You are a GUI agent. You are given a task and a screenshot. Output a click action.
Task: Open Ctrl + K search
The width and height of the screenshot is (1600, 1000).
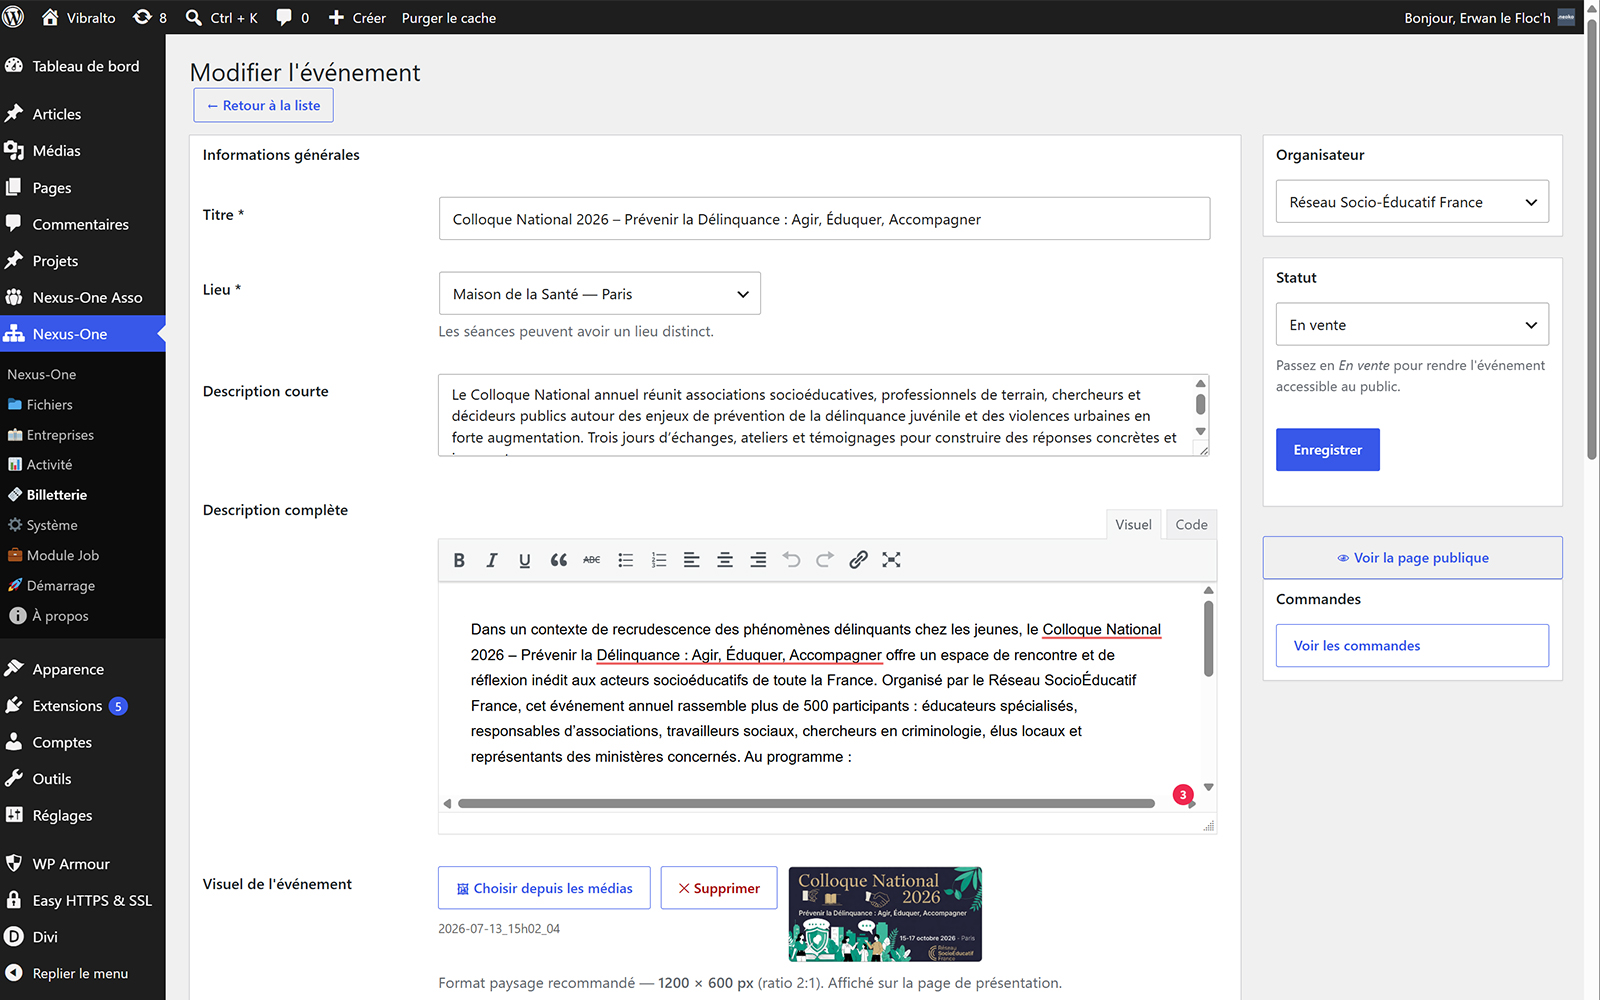pos(222,17)
